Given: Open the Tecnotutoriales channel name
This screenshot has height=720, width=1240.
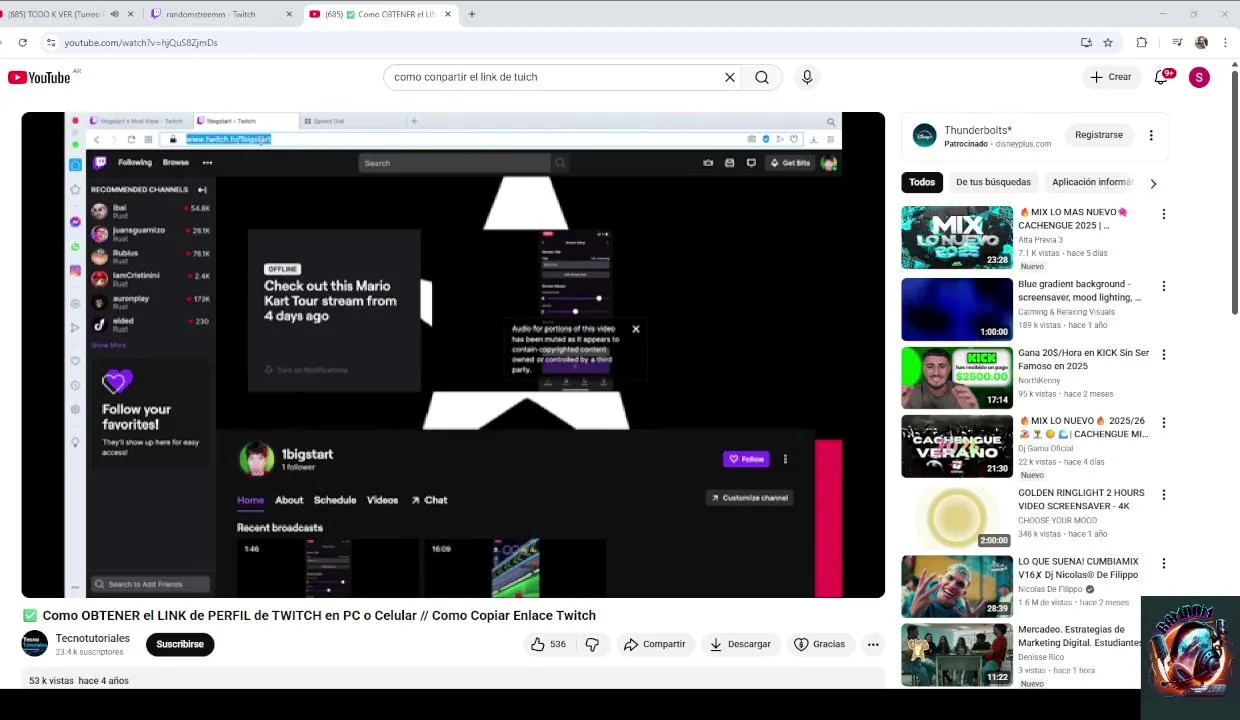Looking at the screenshot, I should coord(93,638).
